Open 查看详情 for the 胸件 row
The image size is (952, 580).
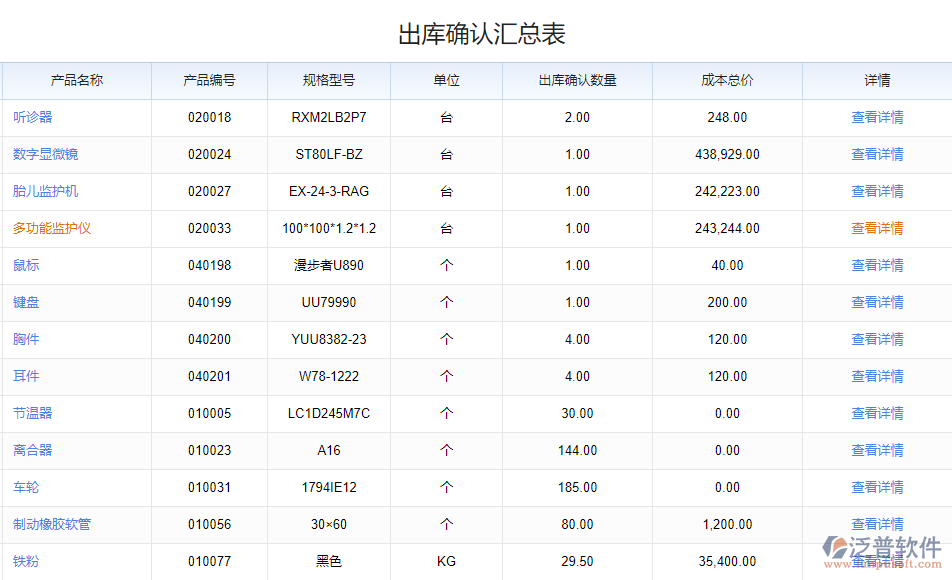tap(877, 339)
